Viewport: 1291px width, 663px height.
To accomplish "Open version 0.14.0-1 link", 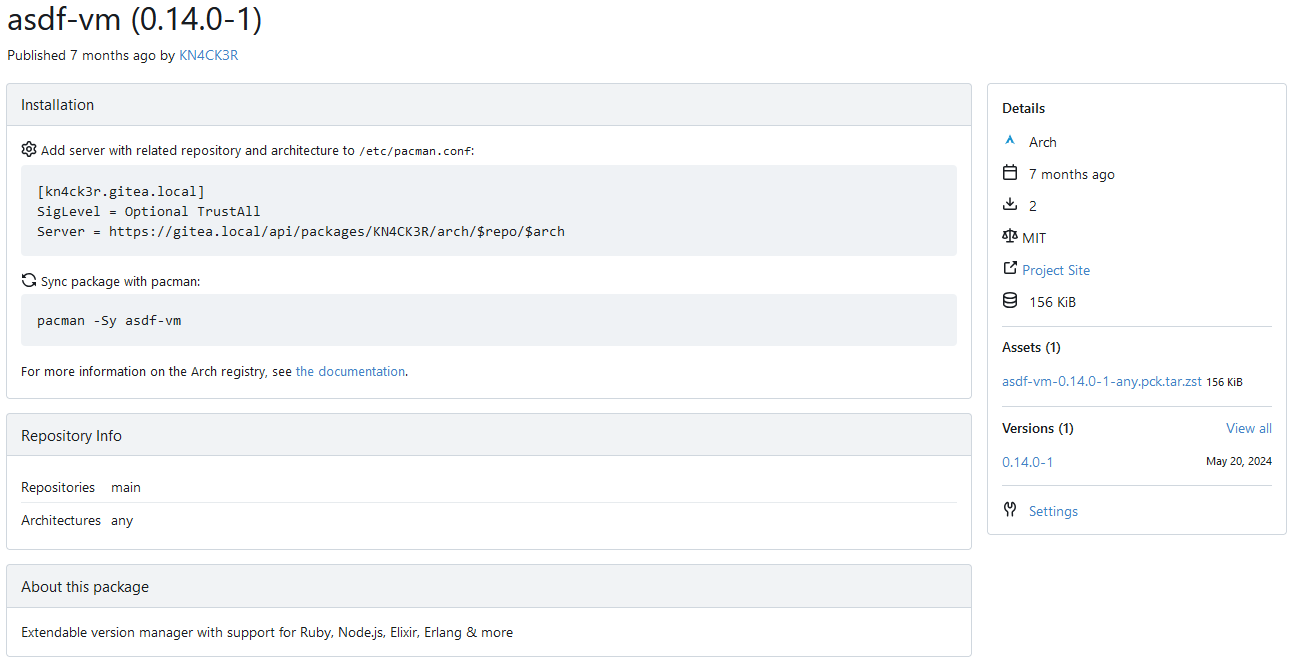I will tap(1027, 462).
